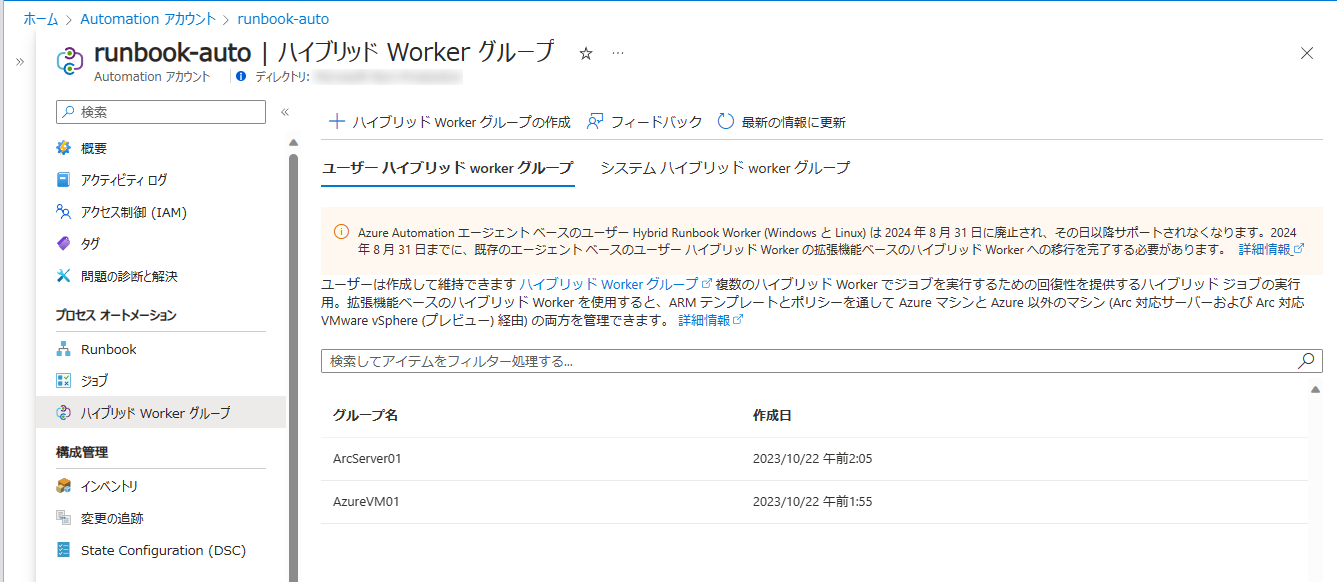Click the directory info icon
This screenshot has width=1337, height=582.
(x=241, y=76)
